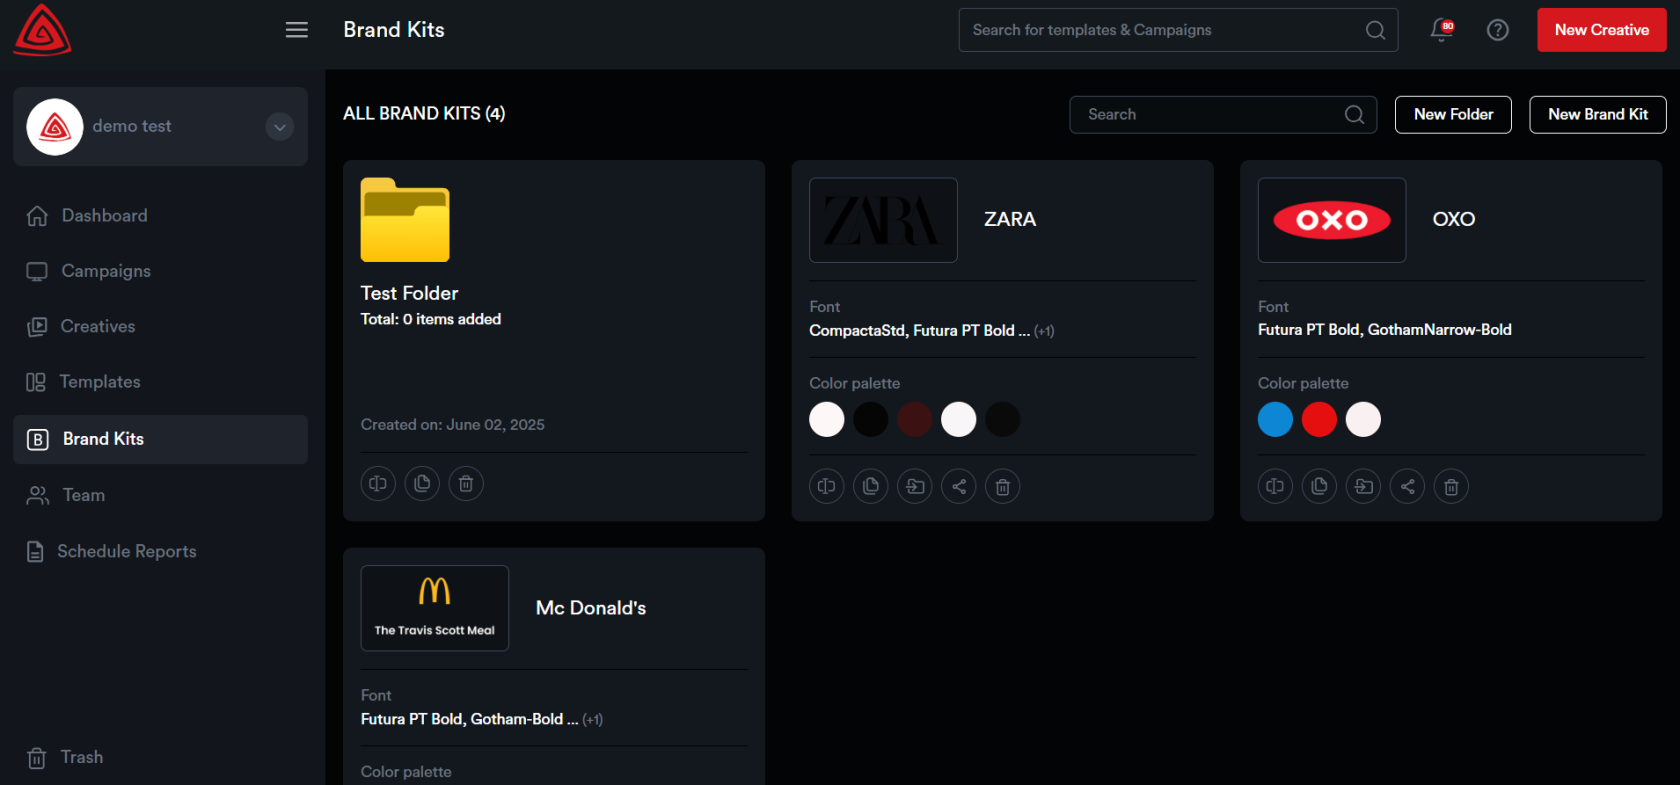Share the ZARA brand kit

tap(959, 487)
